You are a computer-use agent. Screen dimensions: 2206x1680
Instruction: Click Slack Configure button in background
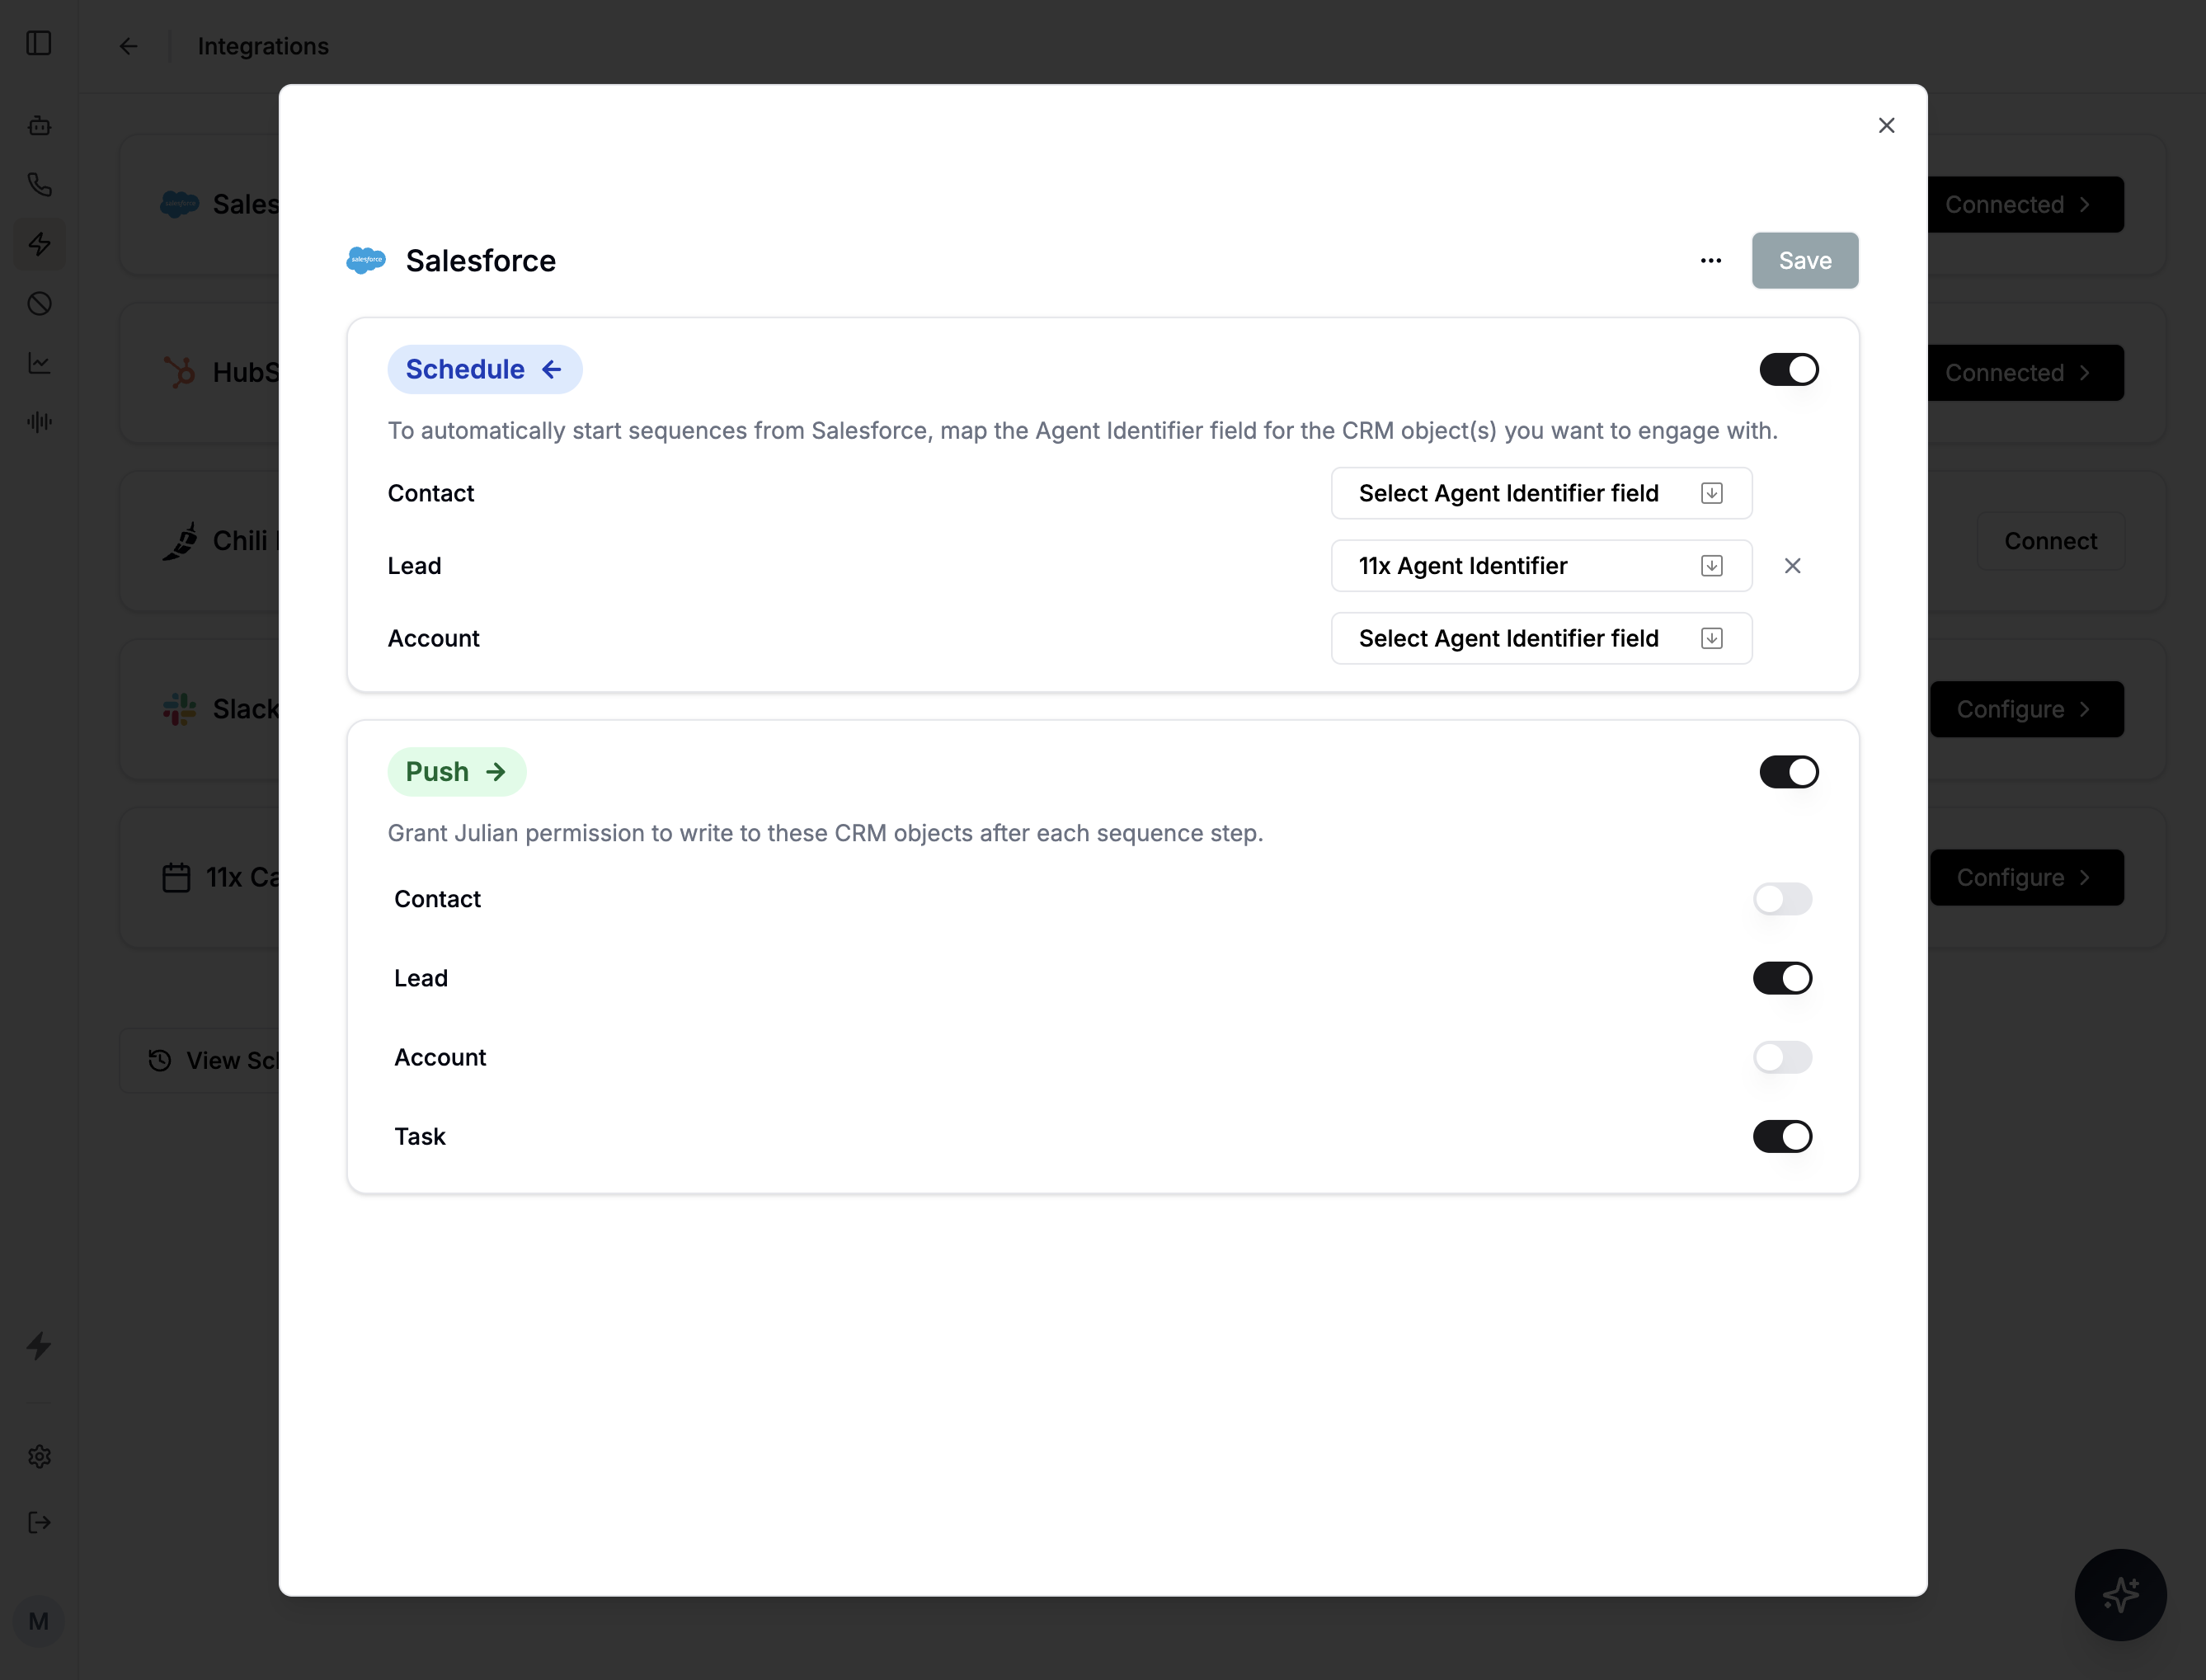tap(2026, 709)
